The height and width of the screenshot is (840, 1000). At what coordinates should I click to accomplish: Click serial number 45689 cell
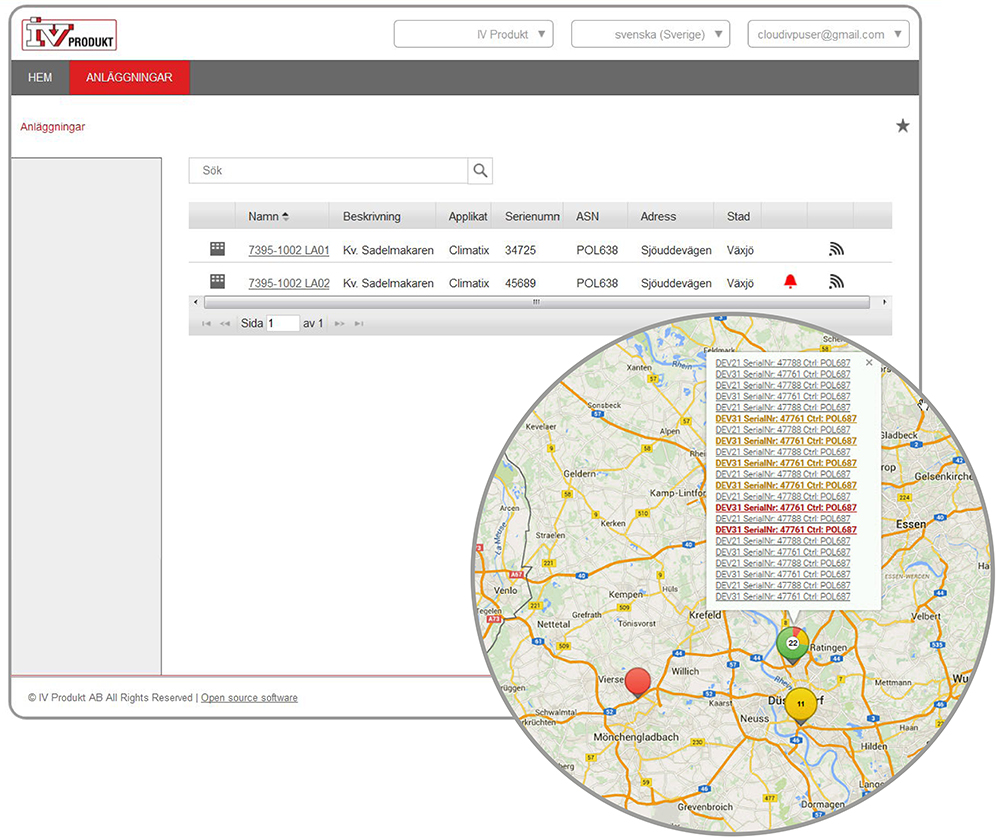520,283
